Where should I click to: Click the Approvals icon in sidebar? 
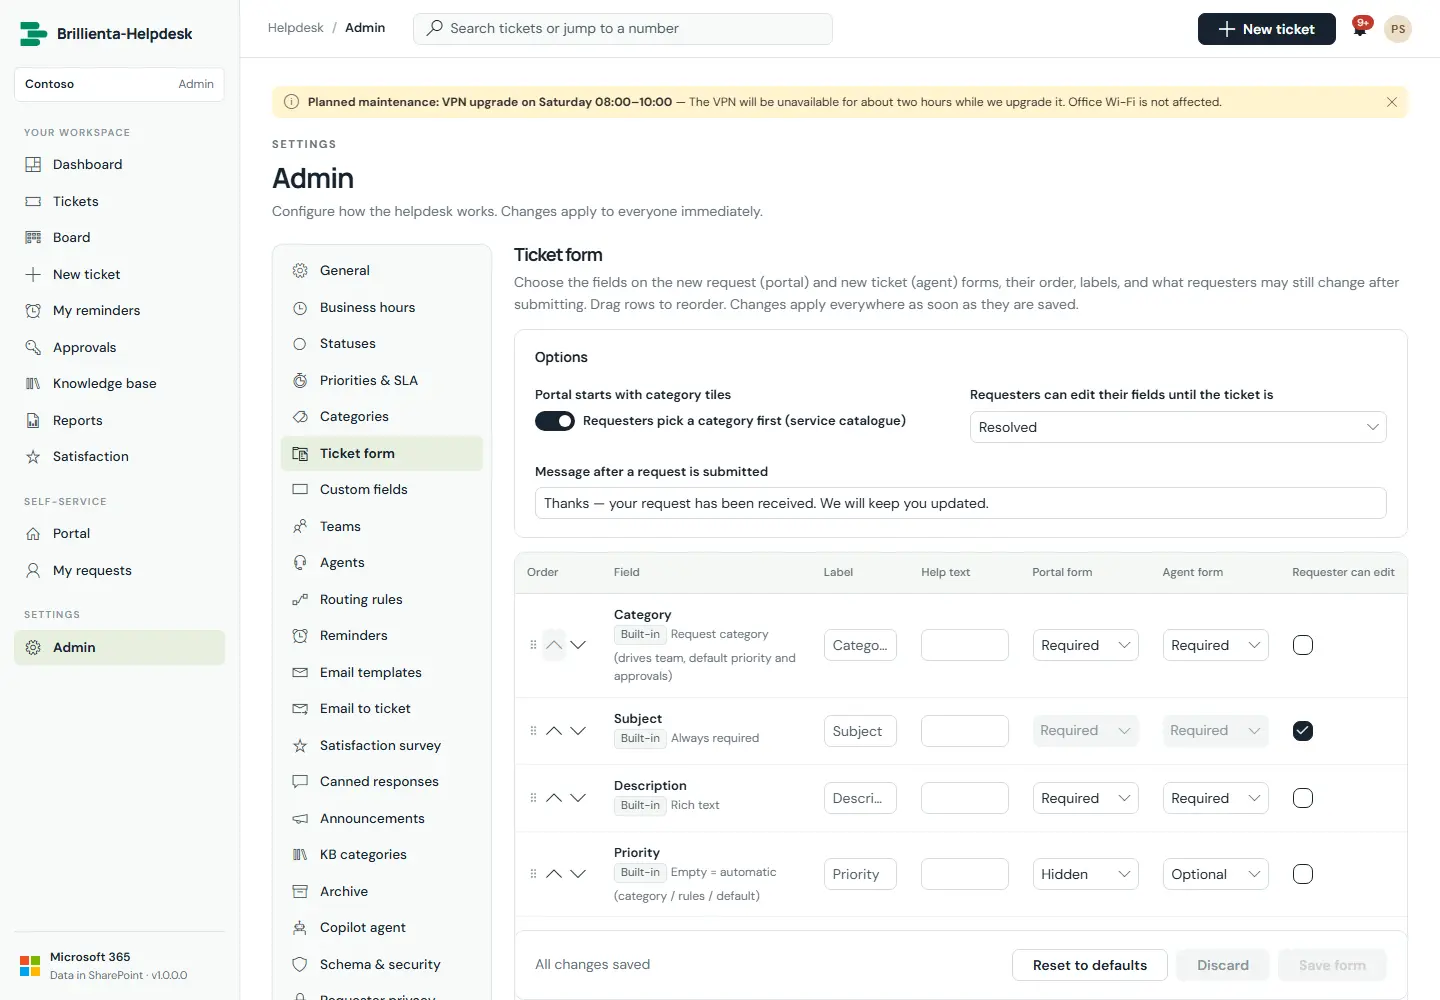pos(33,348)
